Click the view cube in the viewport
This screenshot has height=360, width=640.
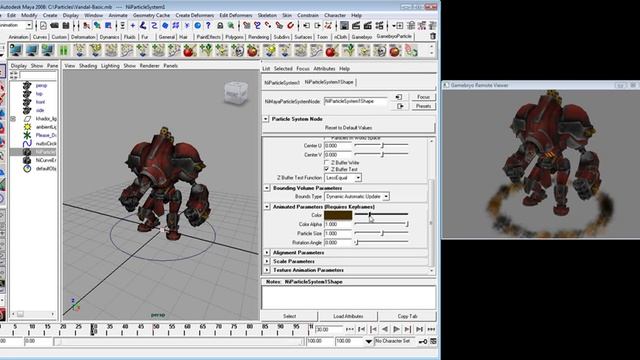click(236, 93)
